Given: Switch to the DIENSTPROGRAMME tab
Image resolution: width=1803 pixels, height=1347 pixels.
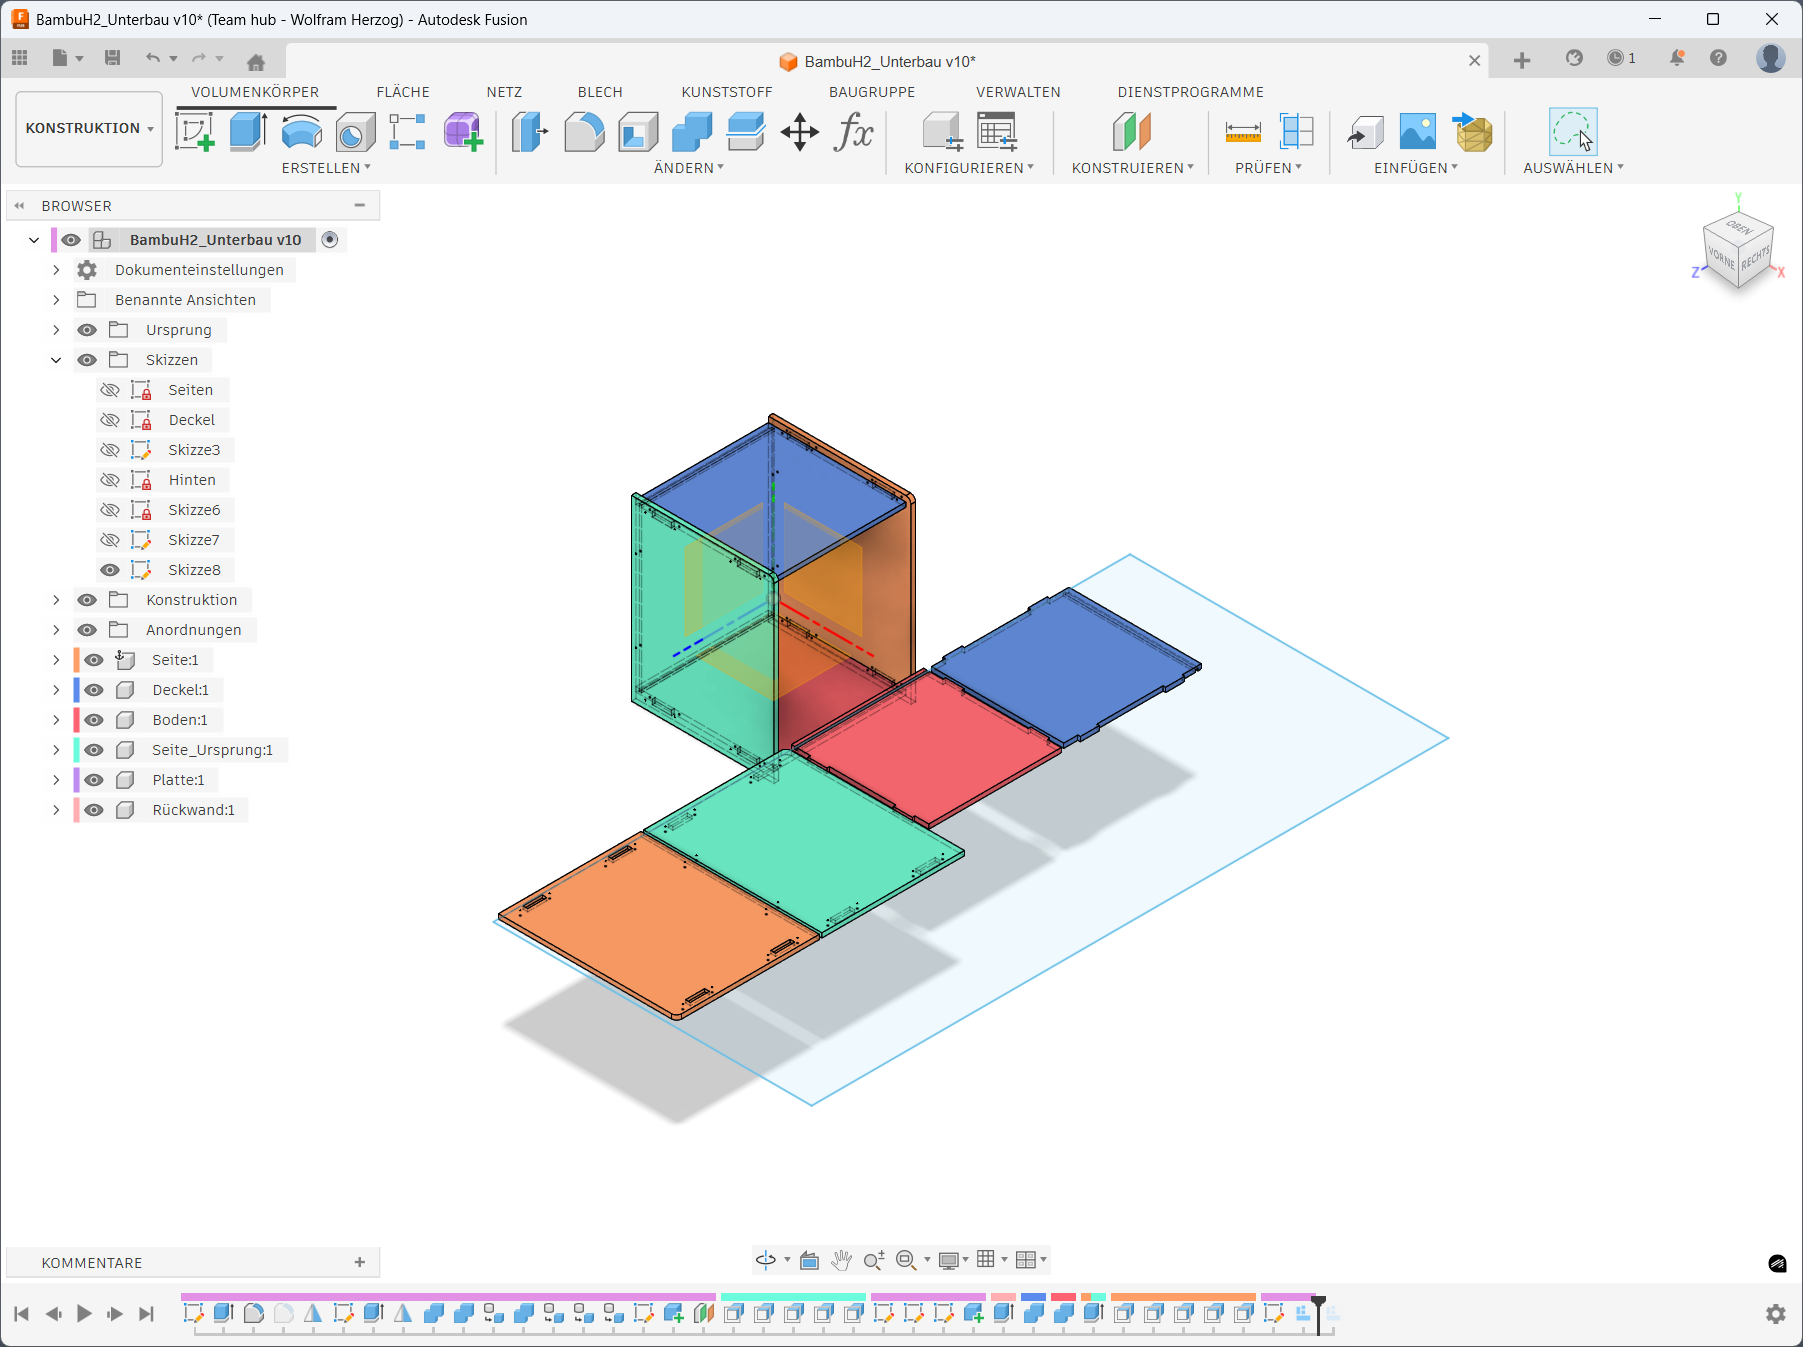Looking at the screenshot, I should click(1190, 92).
